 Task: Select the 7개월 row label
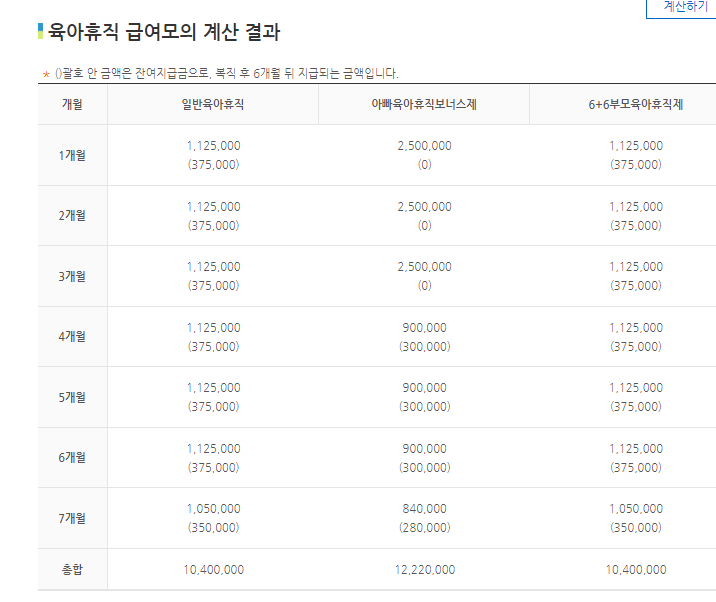tap(72, 518)
